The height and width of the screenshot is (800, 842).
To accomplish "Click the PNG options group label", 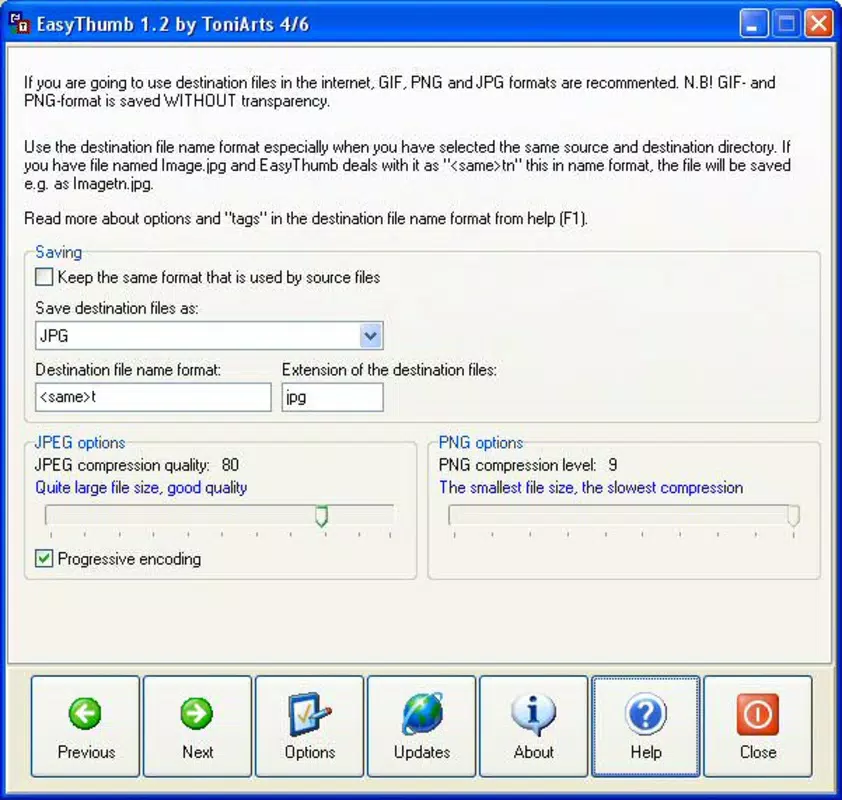I will (481, 442).
